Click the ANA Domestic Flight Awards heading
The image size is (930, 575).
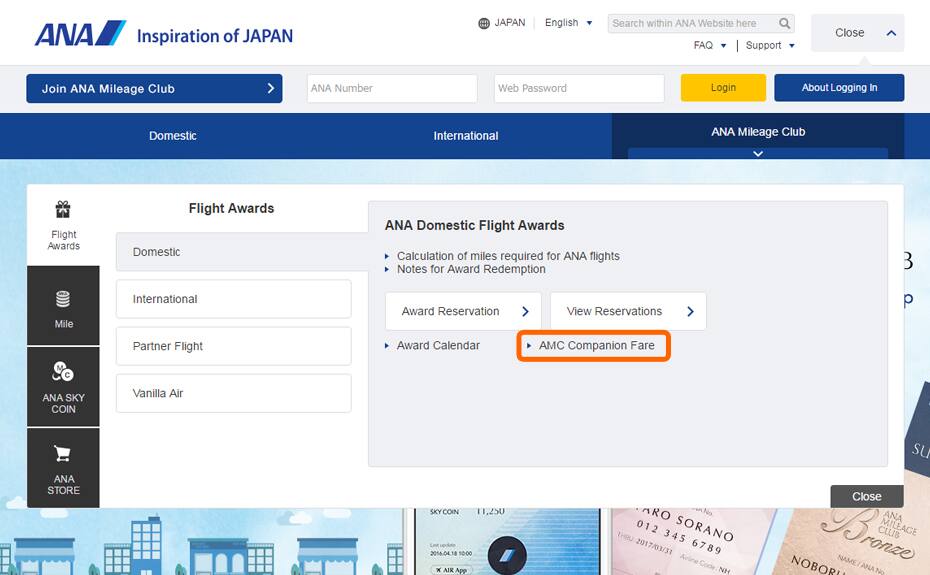(x=474, y=225)
